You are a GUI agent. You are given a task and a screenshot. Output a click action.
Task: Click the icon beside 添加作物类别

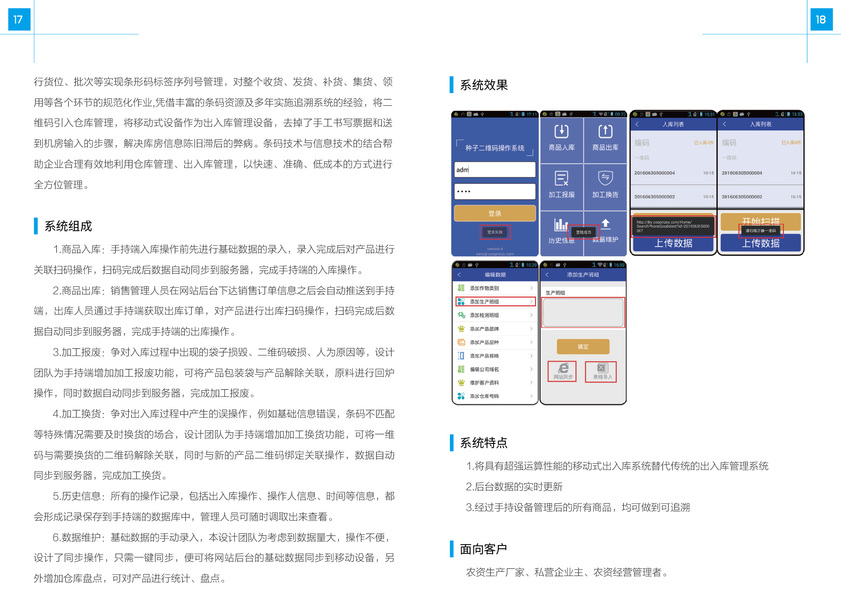pos(461,288)
